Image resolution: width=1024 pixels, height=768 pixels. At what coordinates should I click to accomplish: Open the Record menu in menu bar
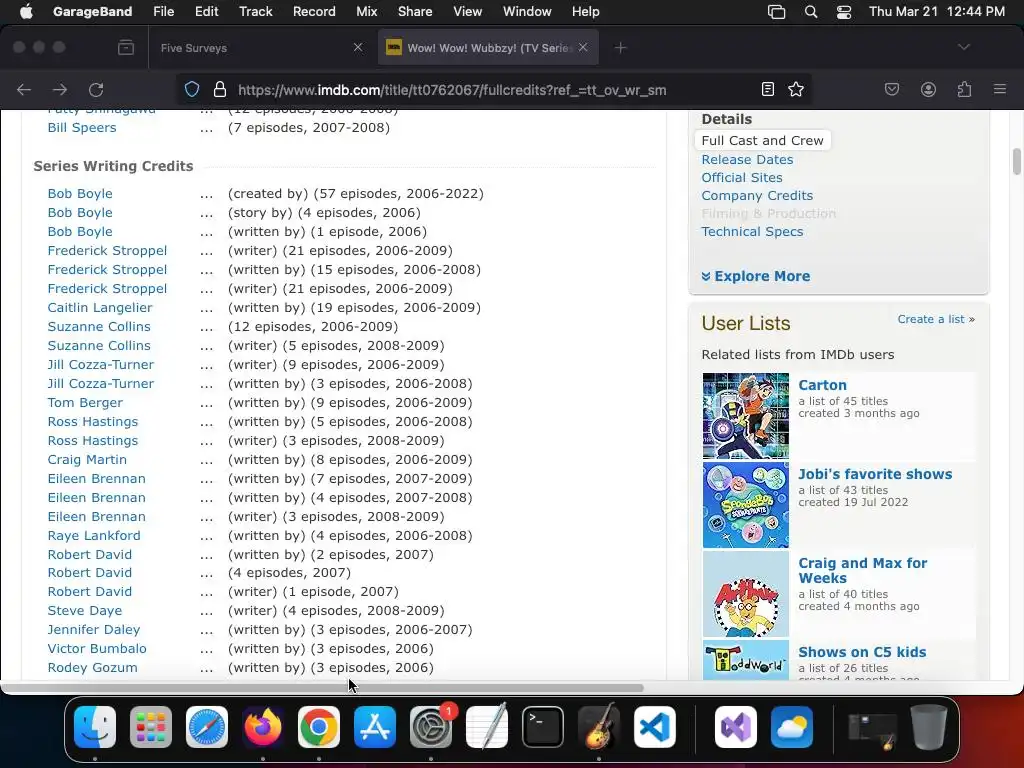(314, 12)
